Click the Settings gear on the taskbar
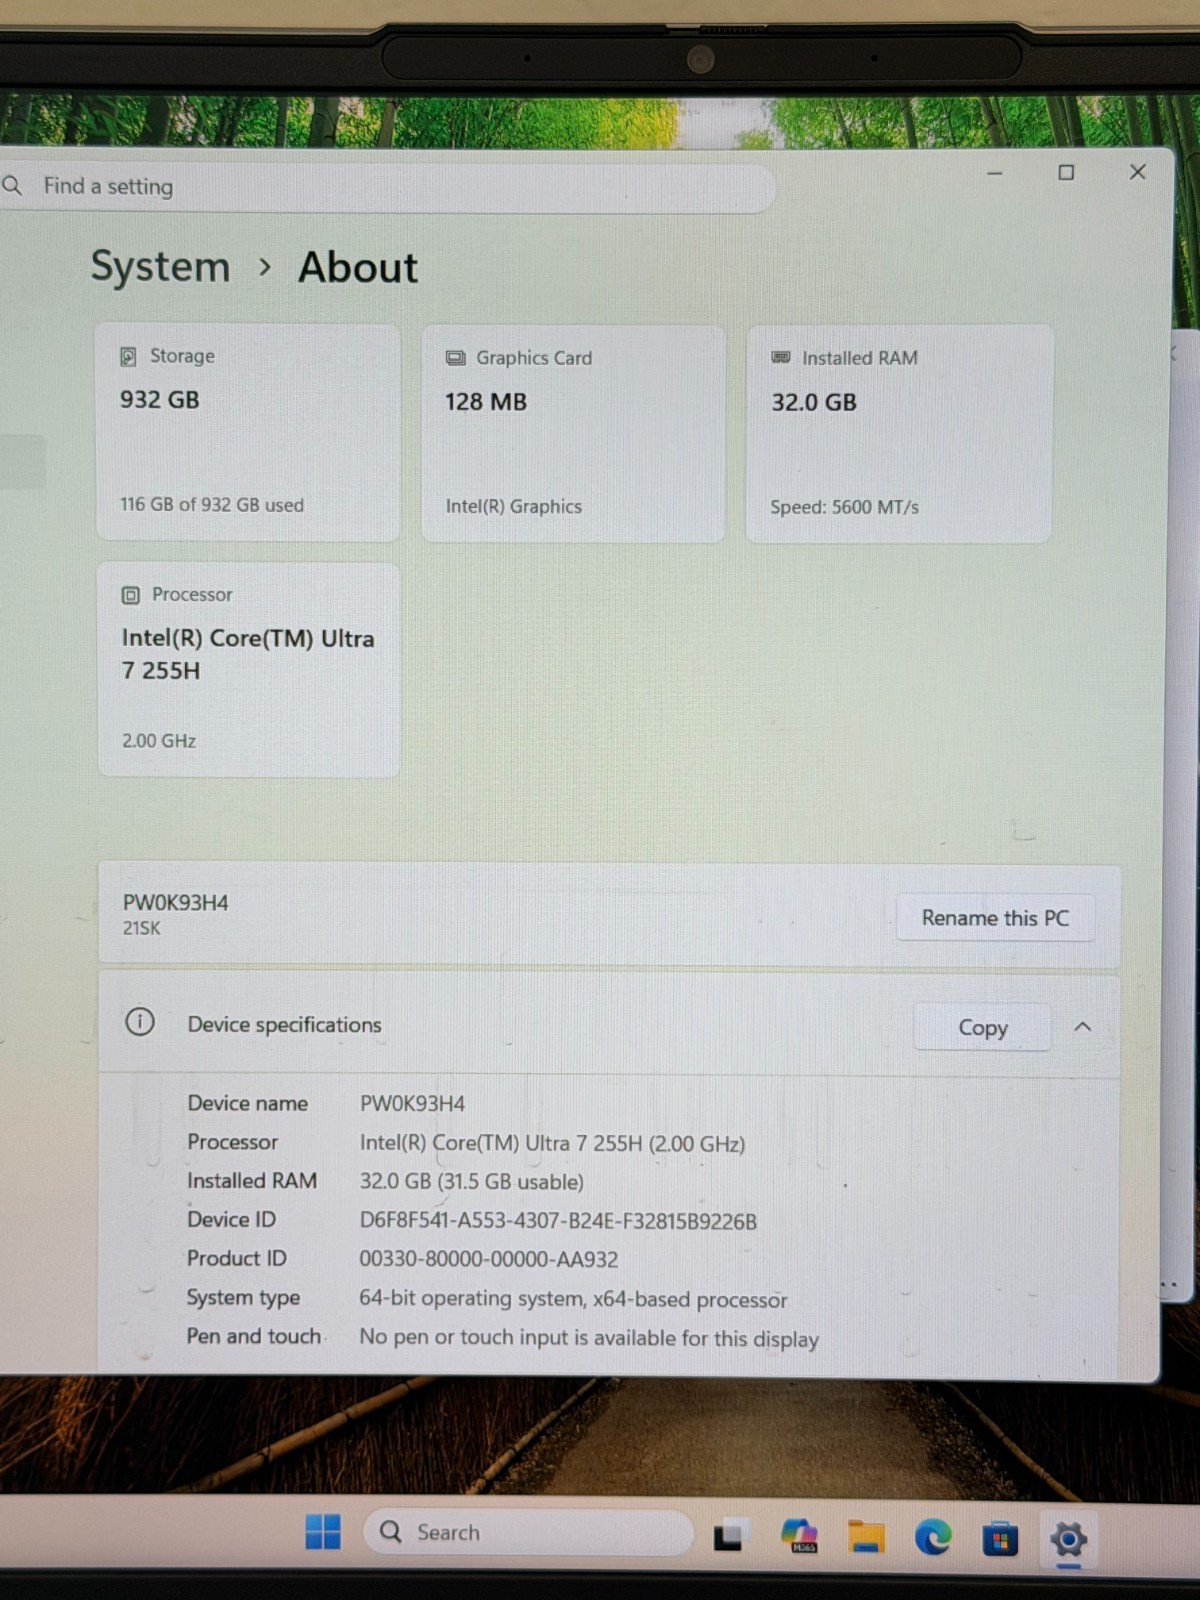This screenshot has height=1600, width=1200. [1068, 1540]
